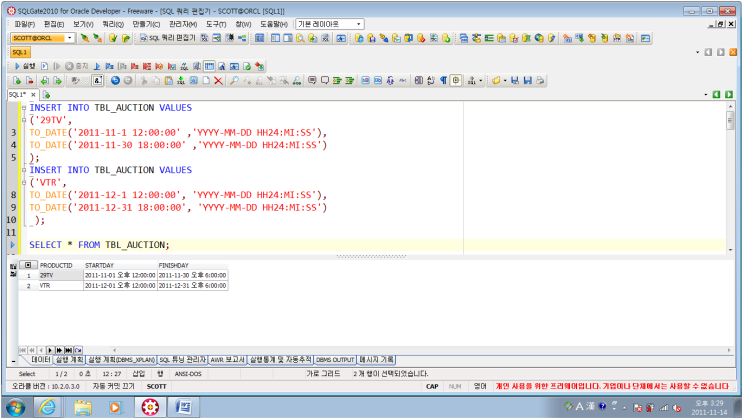Close the SQL1* editor tab
The height and width of the screenshot is (419, 743).
[x=33, y=95]
